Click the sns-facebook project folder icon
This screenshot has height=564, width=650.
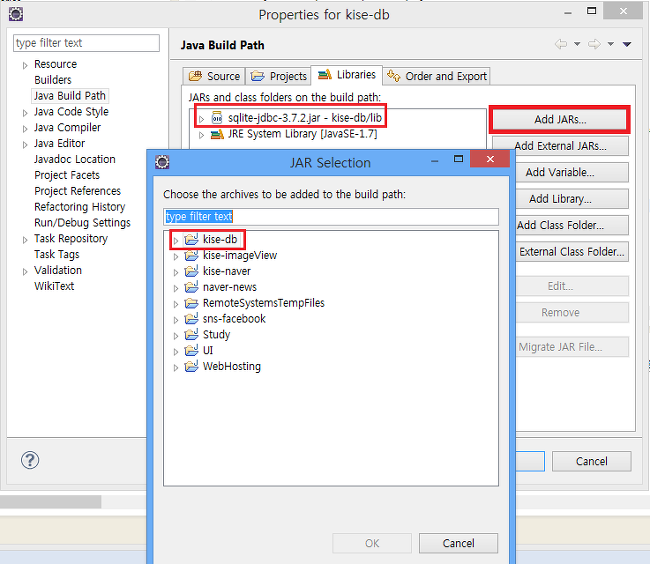[191, 319]
